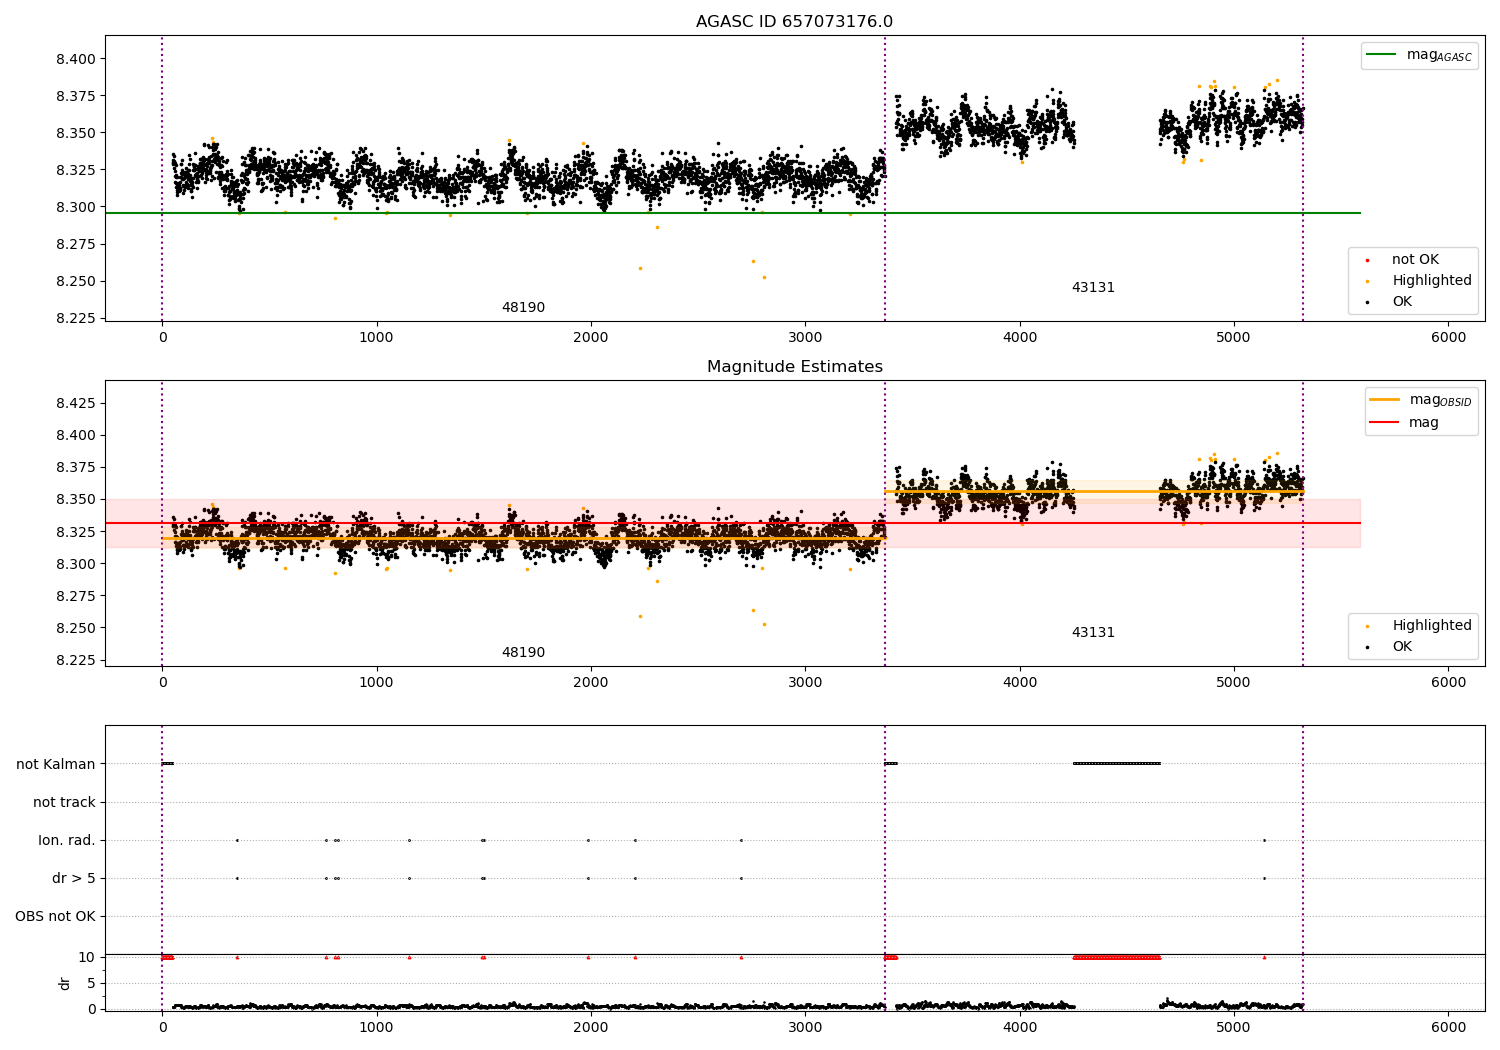1500x1050 pixels.
Task: Click the "10" tick on dr axis
Action: coord(87,958)
